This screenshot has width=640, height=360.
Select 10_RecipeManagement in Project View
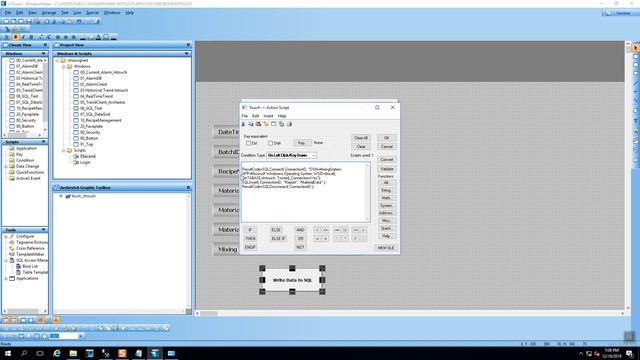click(x=100, y=120)
